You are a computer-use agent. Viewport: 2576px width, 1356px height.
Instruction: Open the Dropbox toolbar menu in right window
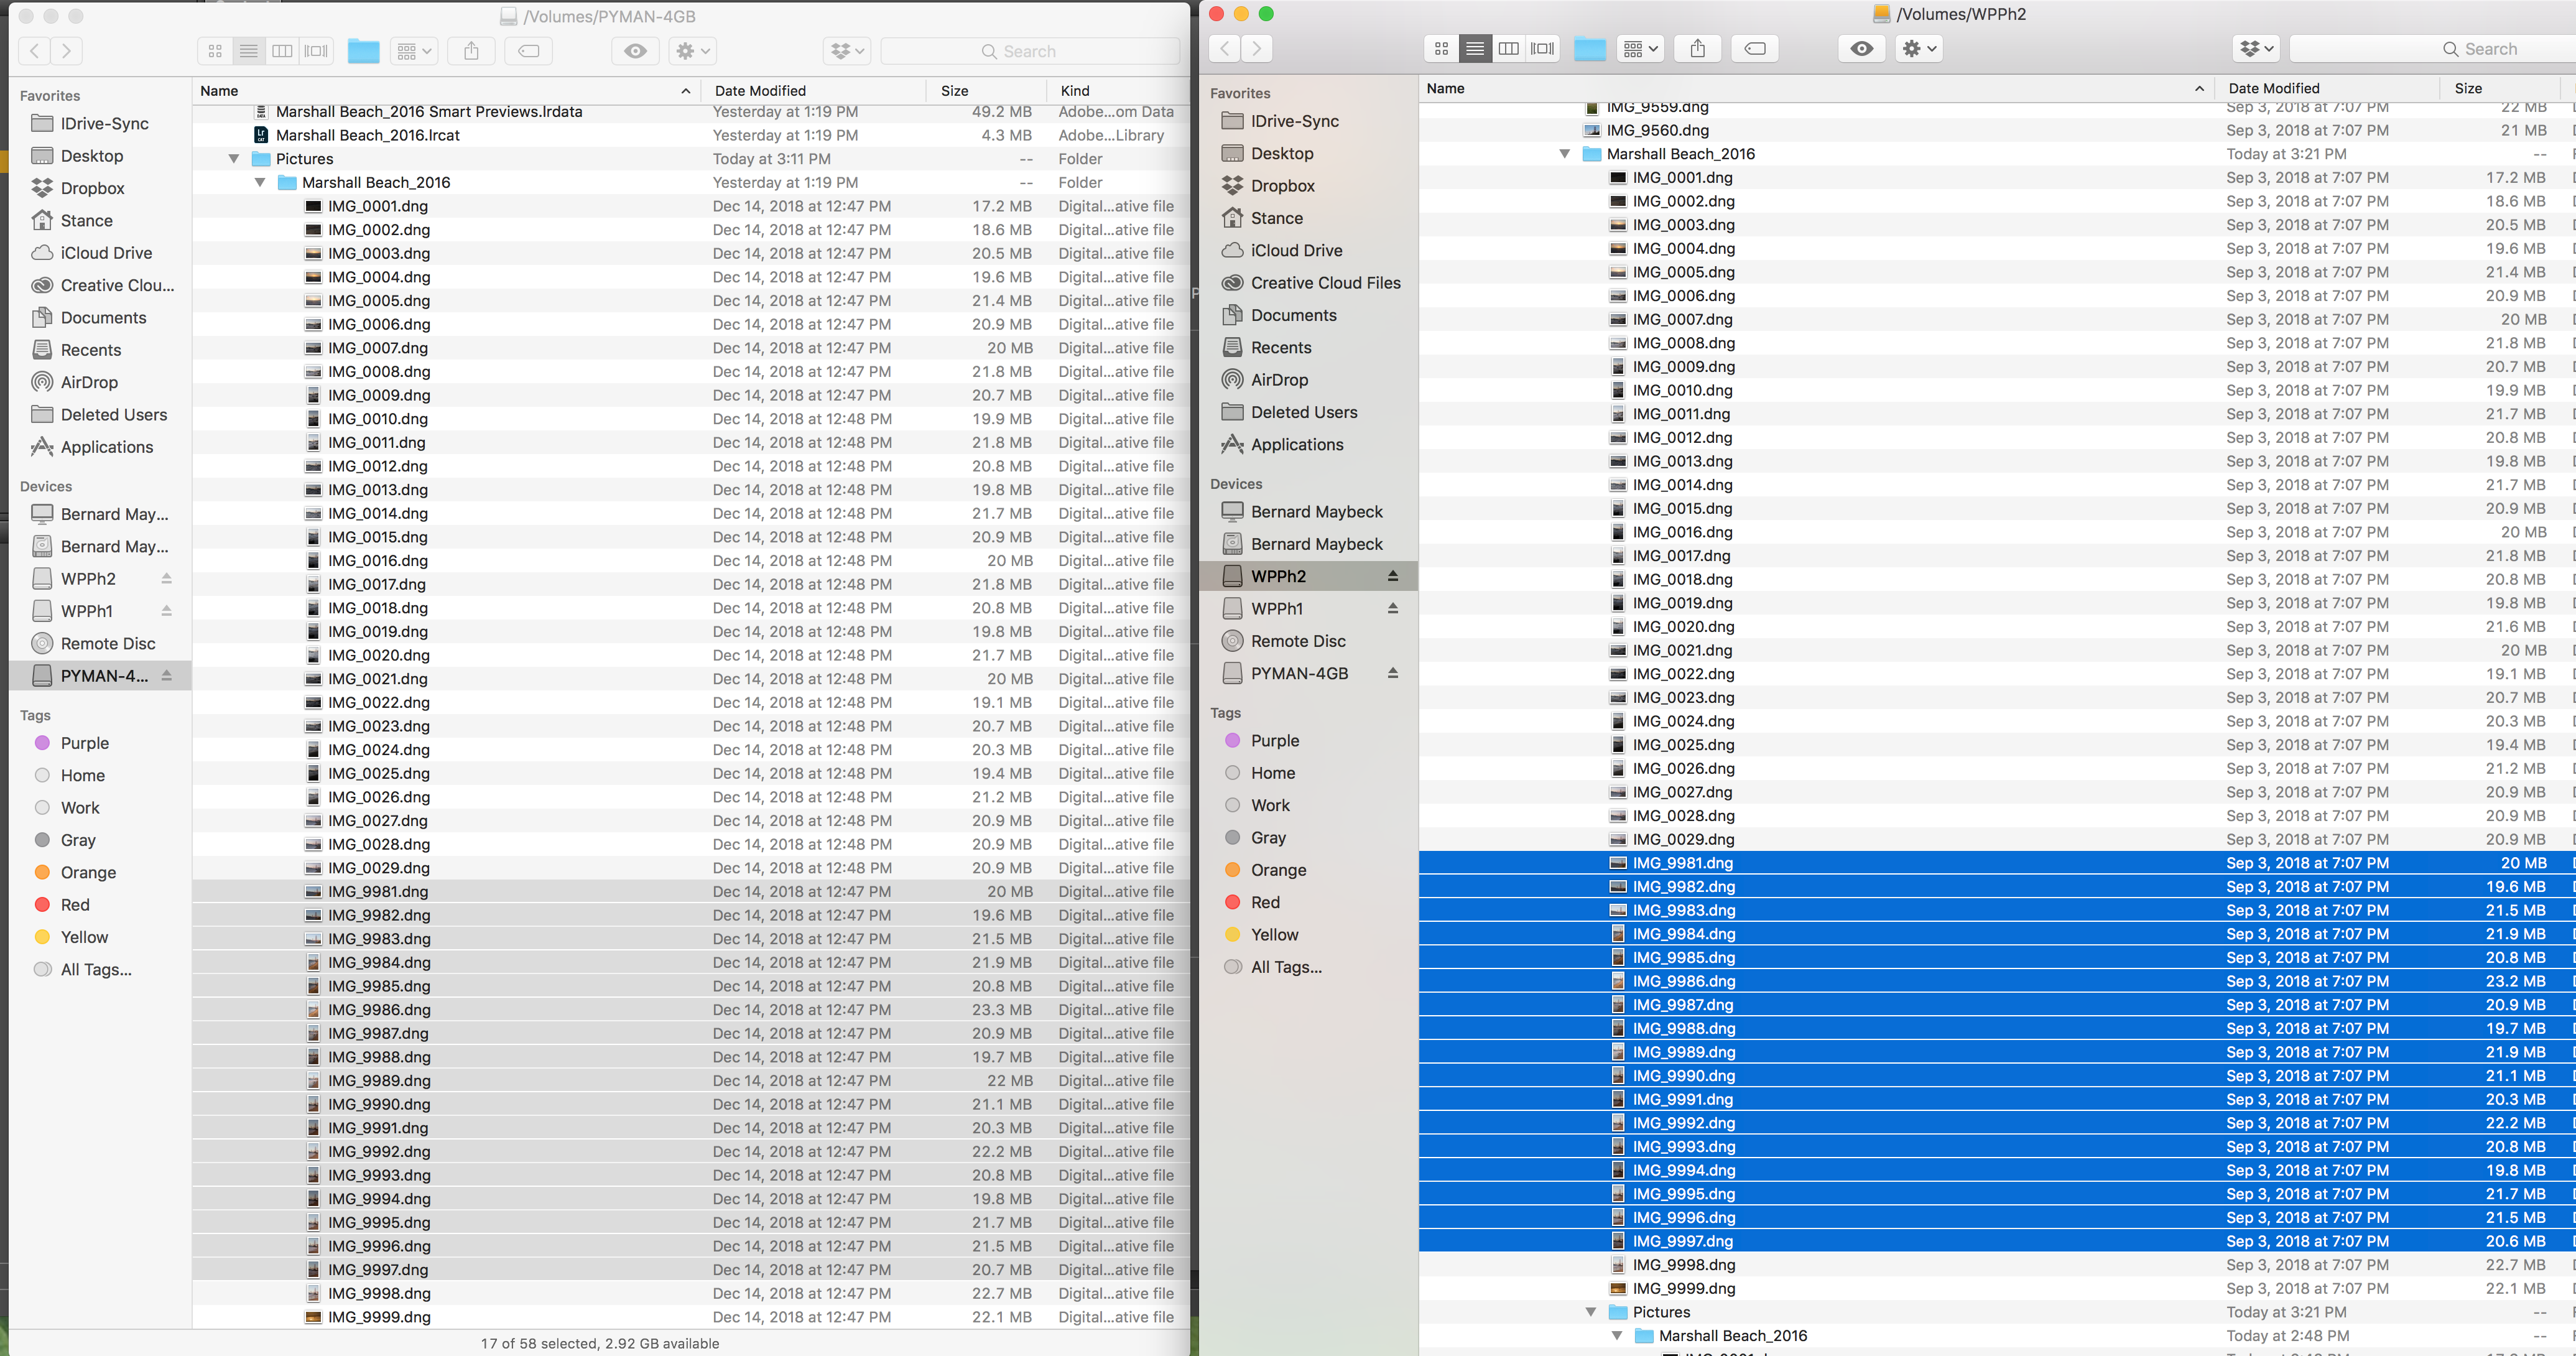click(x=2256, y=48)
